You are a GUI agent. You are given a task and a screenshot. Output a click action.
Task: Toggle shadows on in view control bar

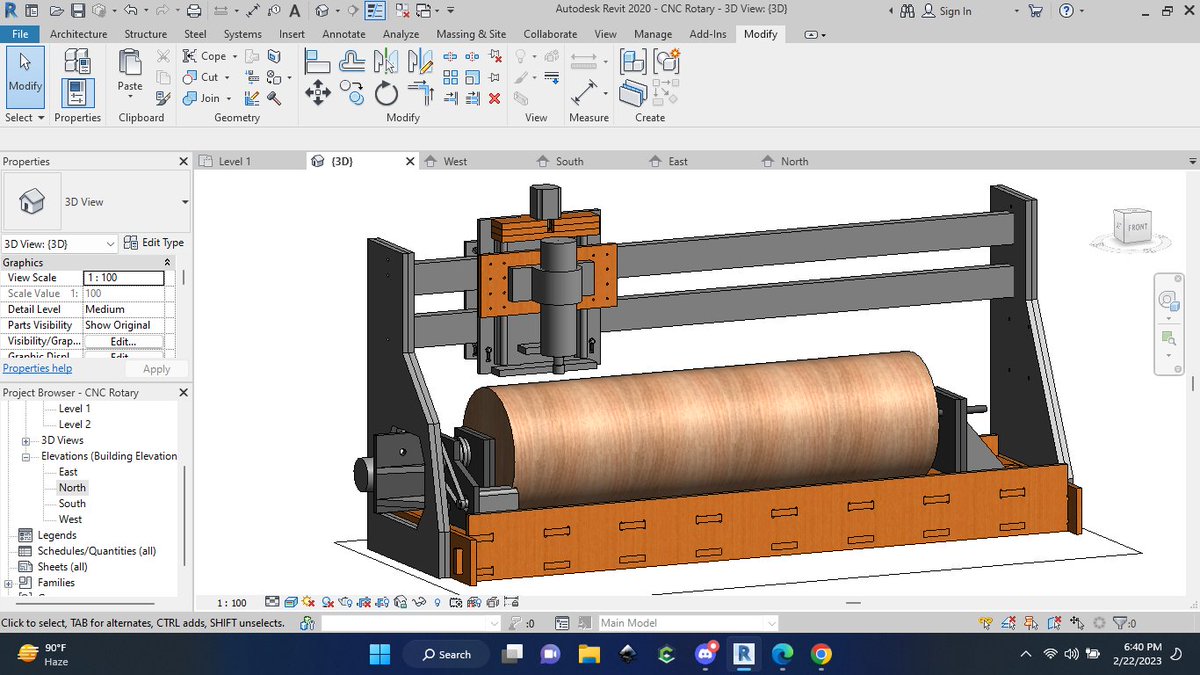[x=327, y=602]
